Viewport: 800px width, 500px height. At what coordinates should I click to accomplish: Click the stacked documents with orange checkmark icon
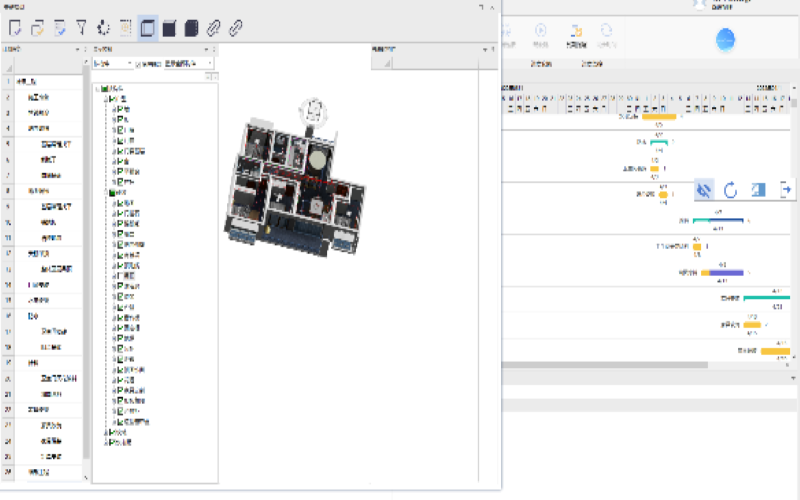[37, 28]
